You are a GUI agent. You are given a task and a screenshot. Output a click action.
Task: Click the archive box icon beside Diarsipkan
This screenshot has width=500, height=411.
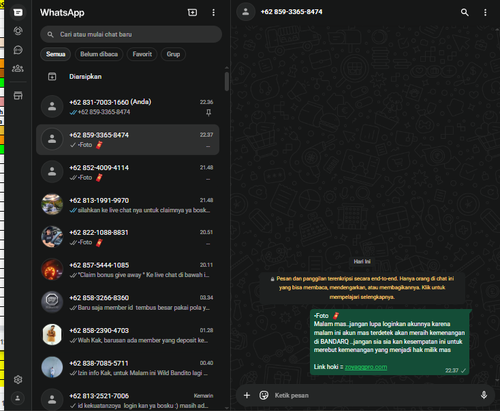point(52,77)
